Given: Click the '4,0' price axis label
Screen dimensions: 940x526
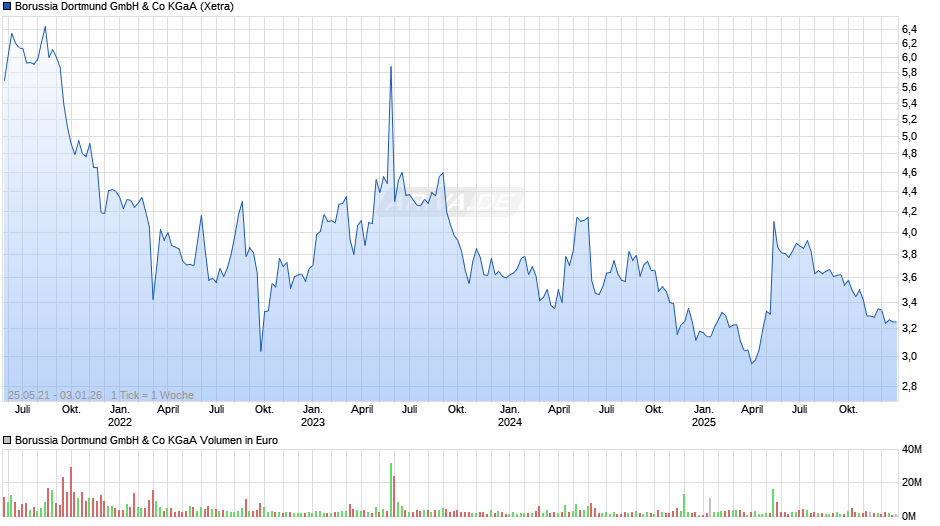Looking at the screenshot, I should click(x=909, y=232).
